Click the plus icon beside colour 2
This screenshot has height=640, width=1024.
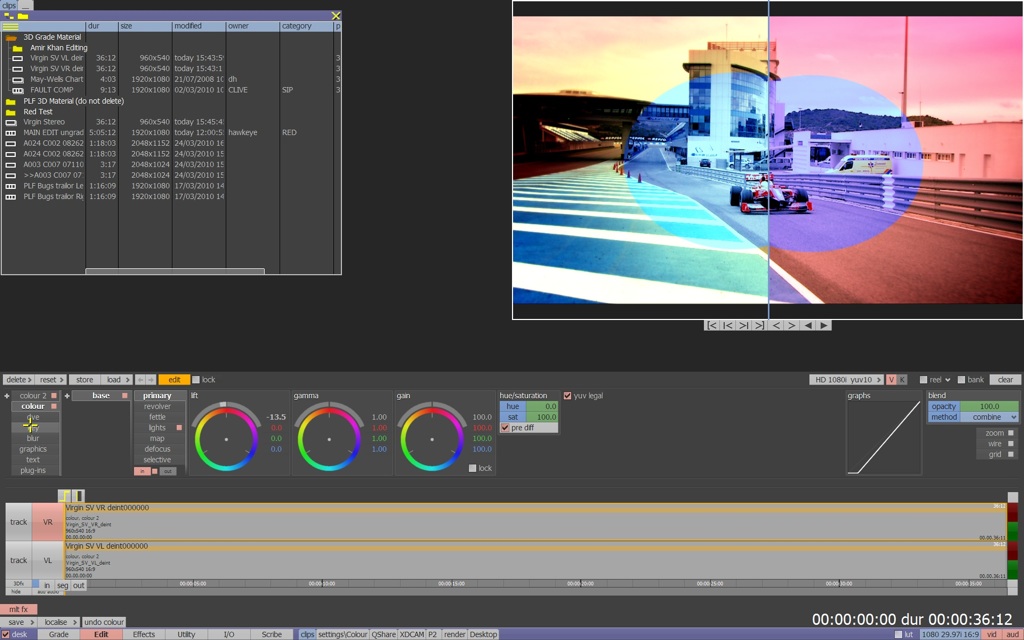coord(7,396)
